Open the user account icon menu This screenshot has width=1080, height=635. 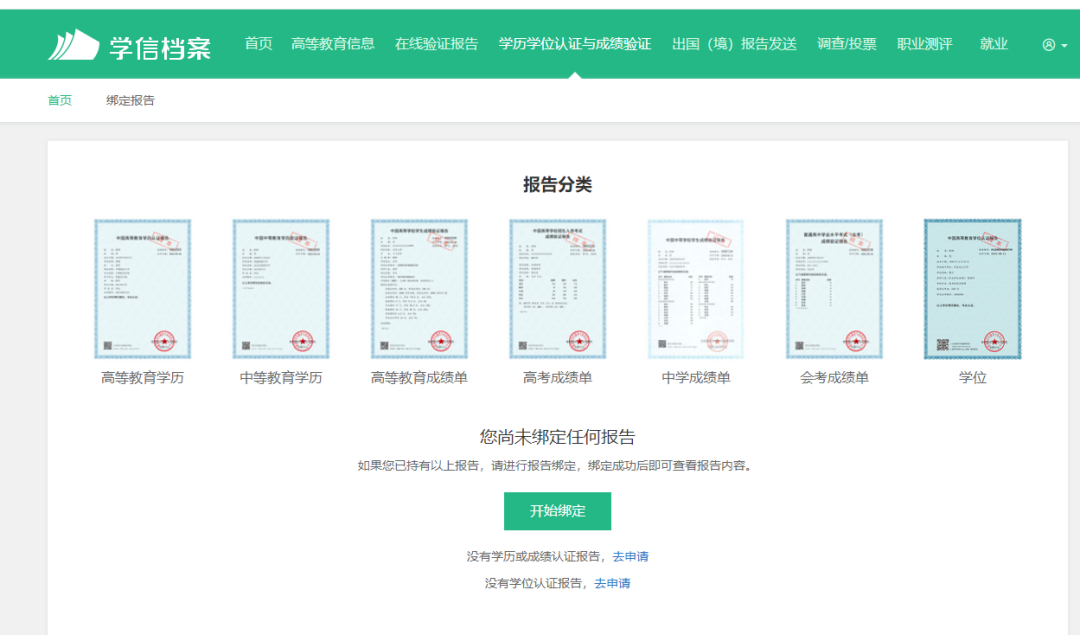click(1048, 45)
